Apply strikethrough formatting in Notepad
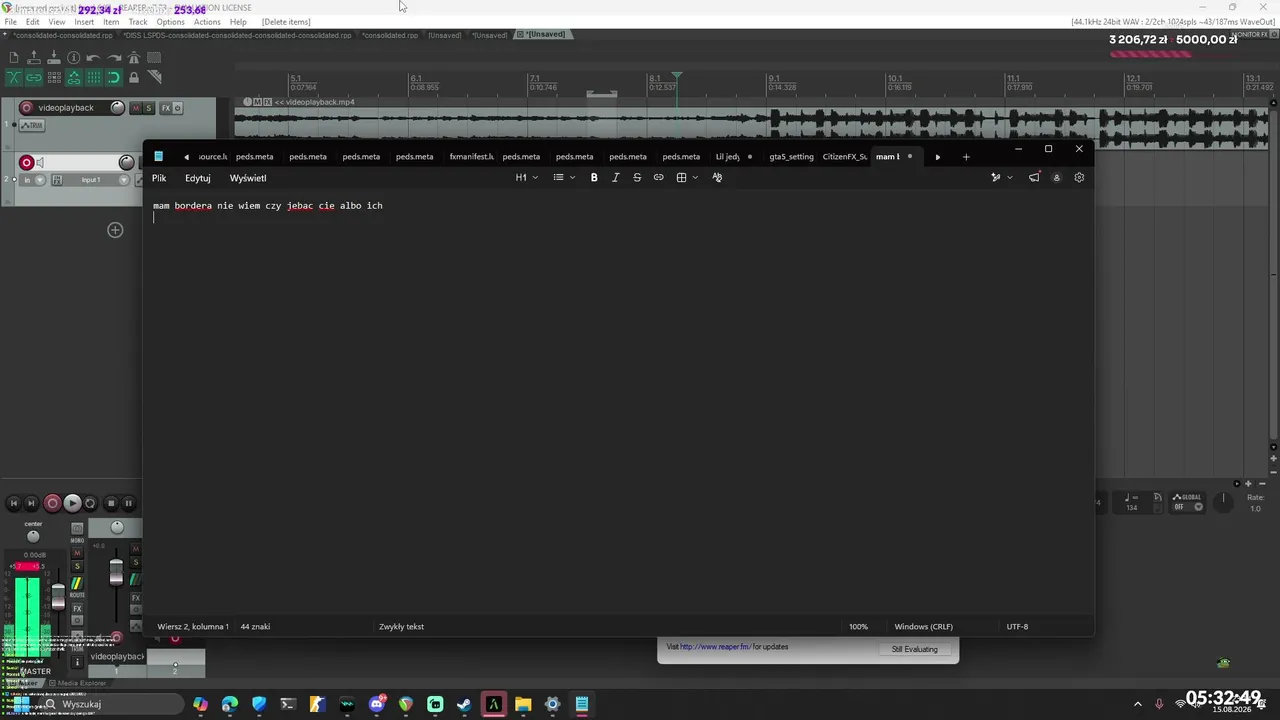 point(637,177)
